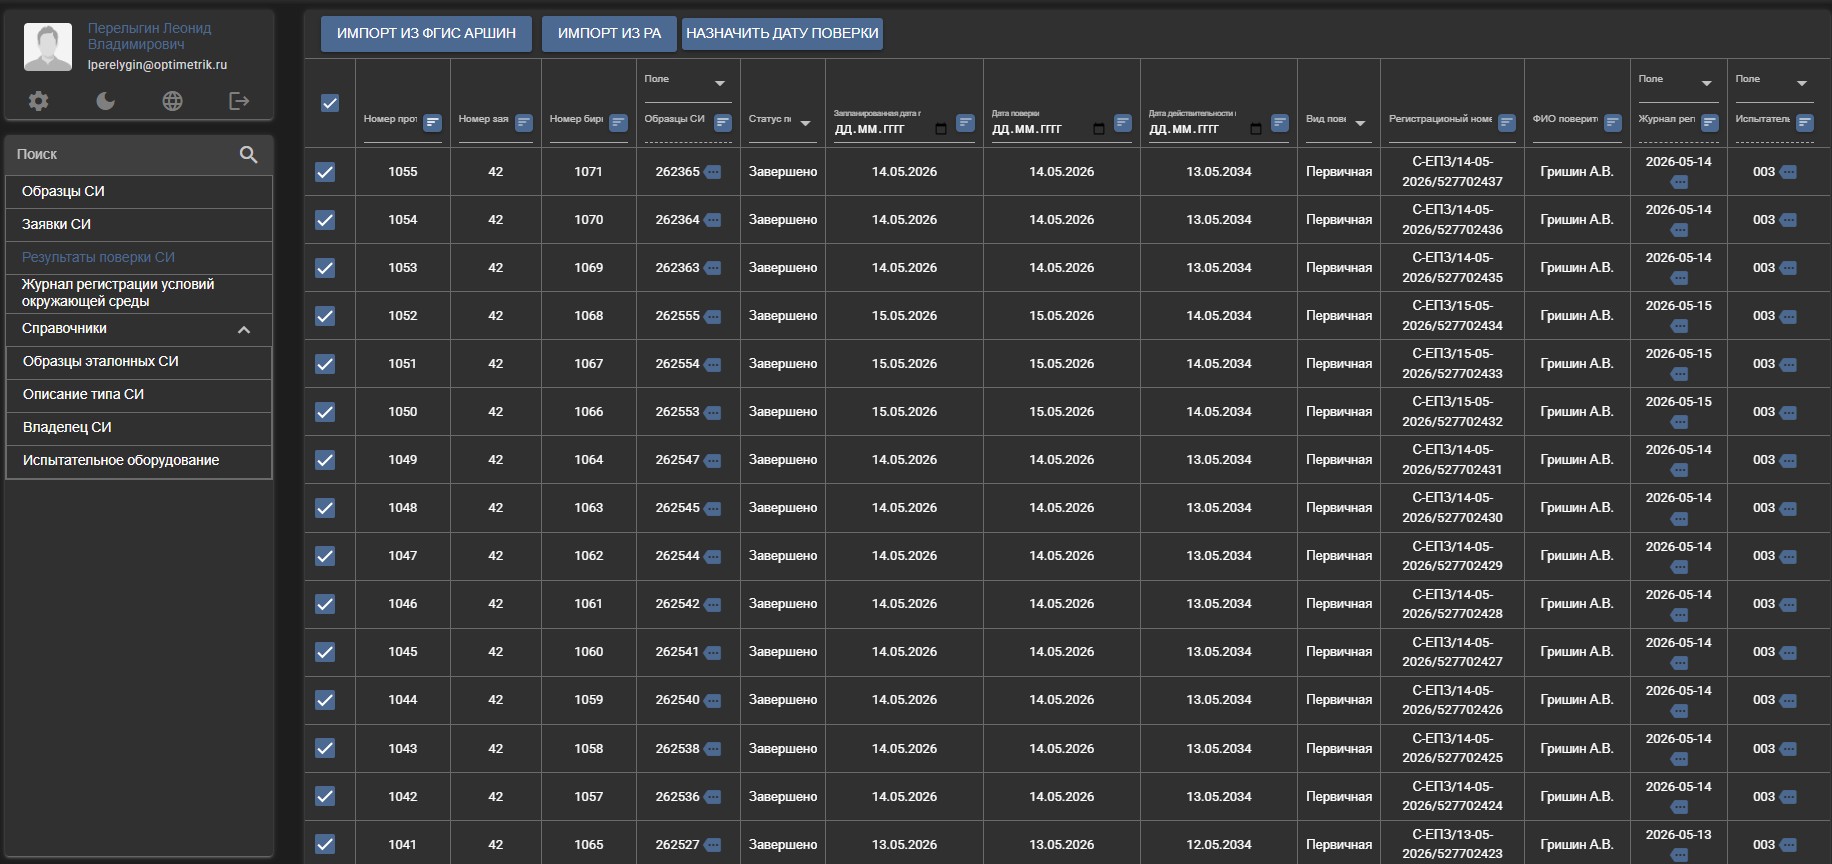This screenshot has width=1832, height=864.
Task: Open details icon next to sample 262555
Action: click(x=713, y=316)
